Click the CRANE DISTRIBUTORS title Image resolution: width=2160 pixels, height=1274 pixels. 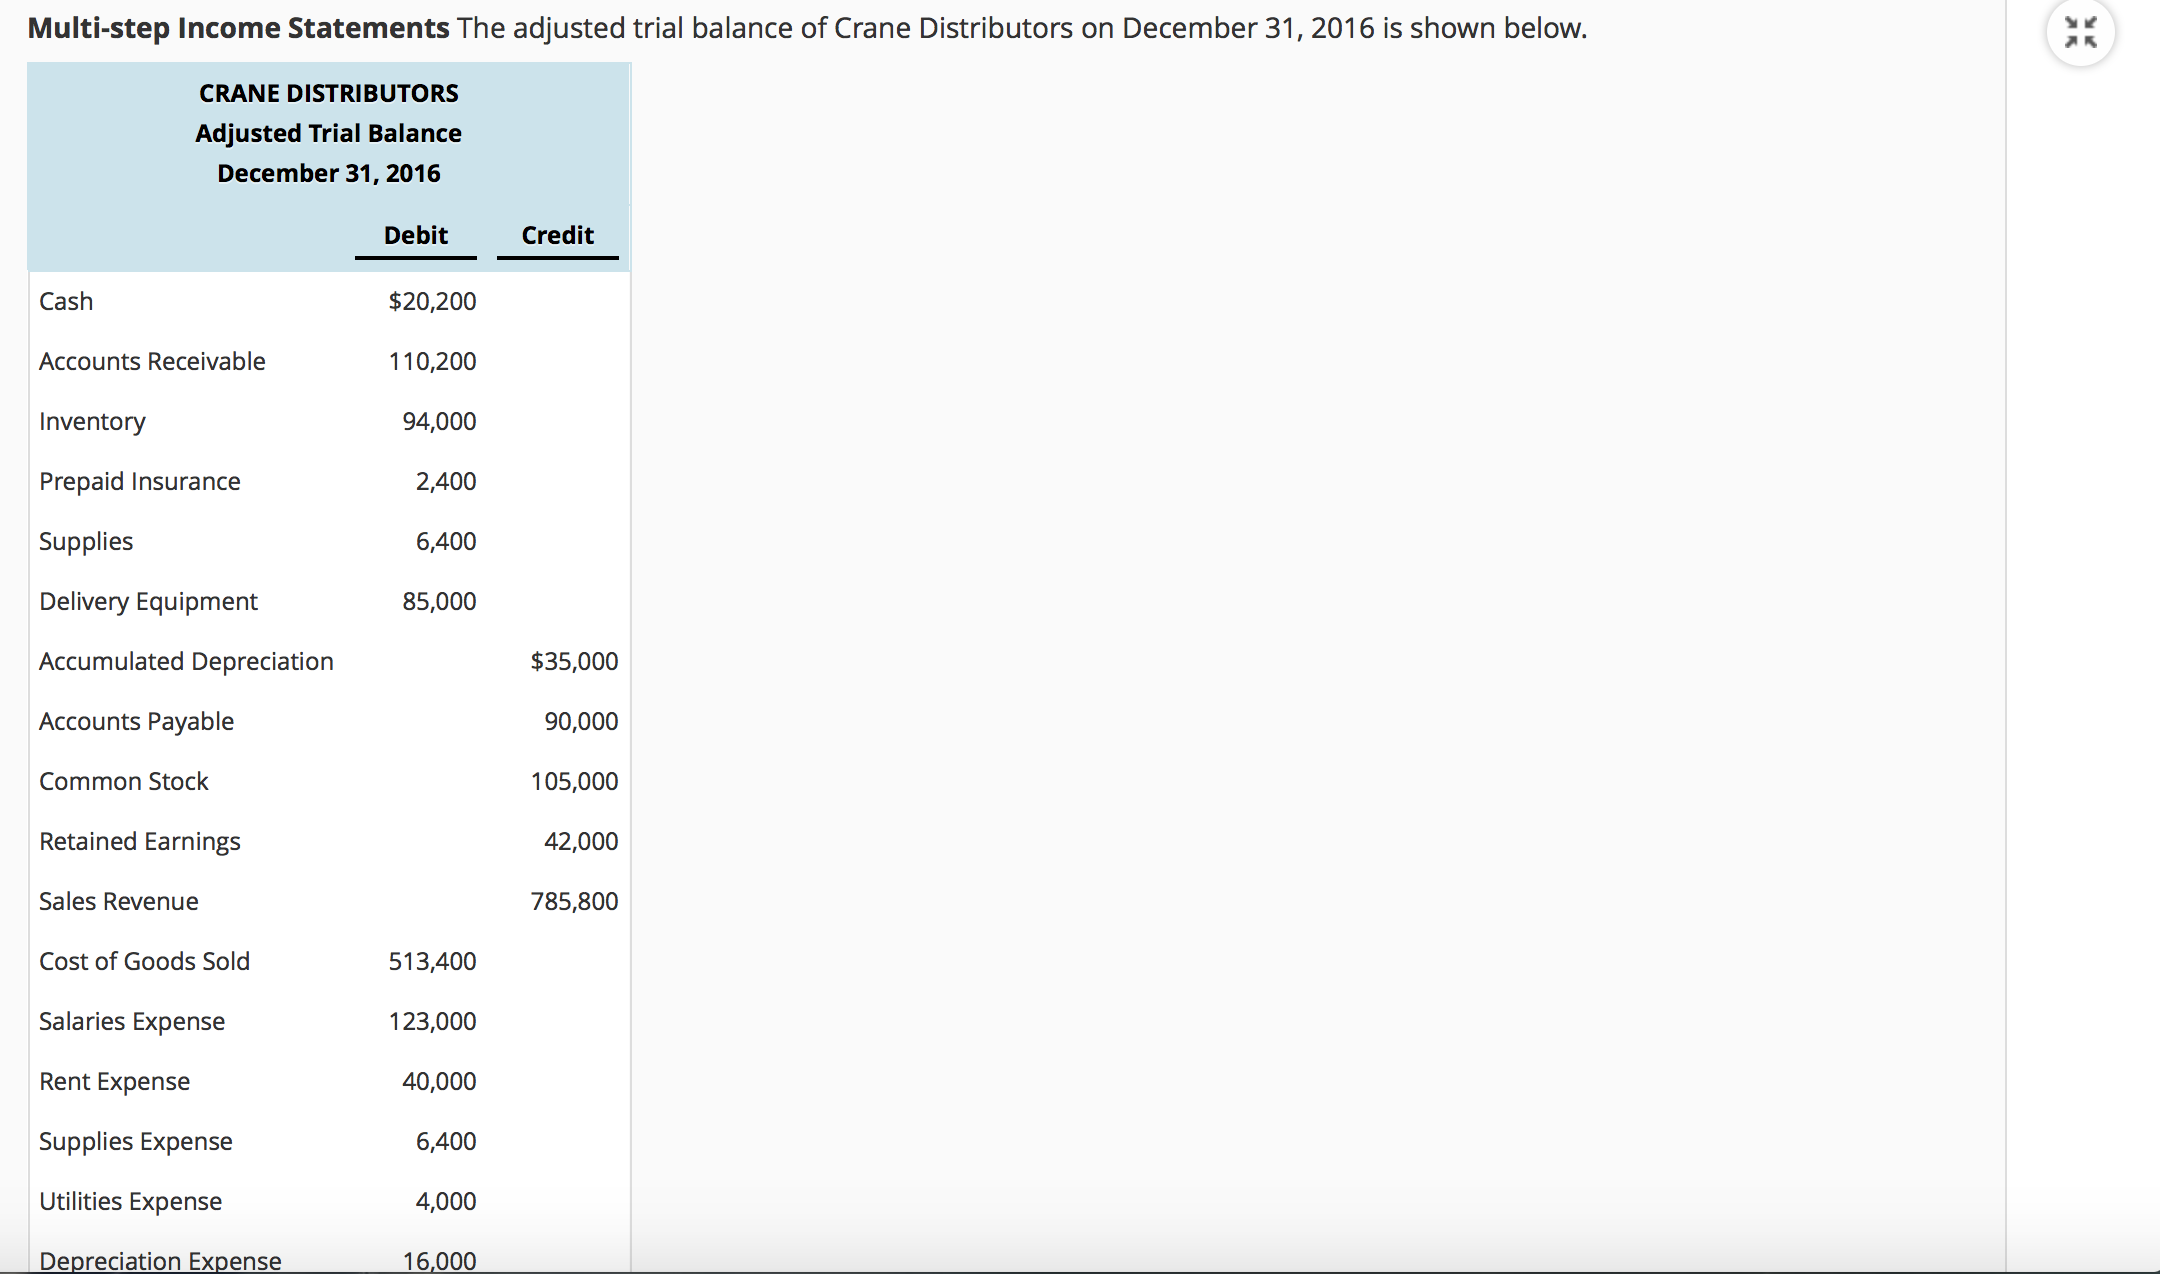[328, 92]
